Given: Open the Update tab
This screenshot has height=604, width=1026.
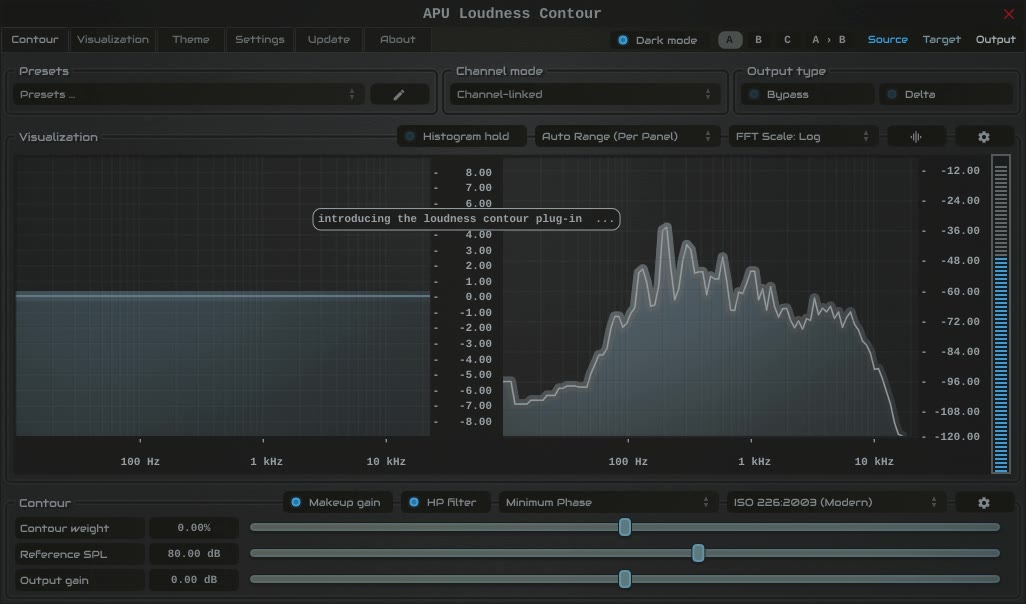Looking at the screenshot, I should 328,40.
